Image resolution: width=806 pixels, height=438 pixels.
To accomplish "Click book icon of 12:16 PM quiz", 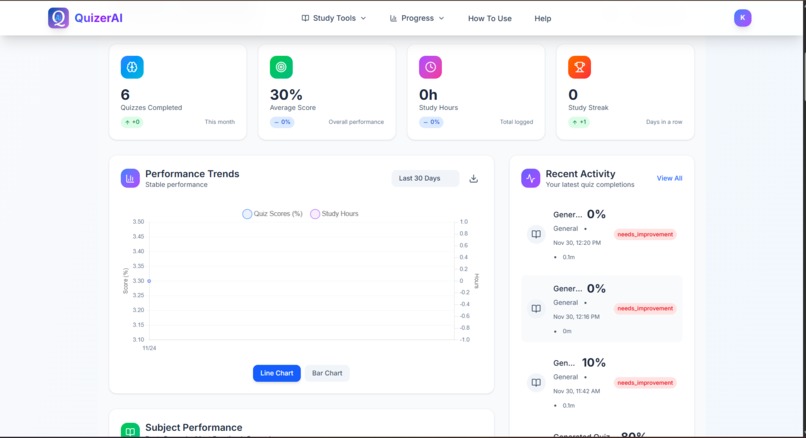I will (x=536, y=308).
